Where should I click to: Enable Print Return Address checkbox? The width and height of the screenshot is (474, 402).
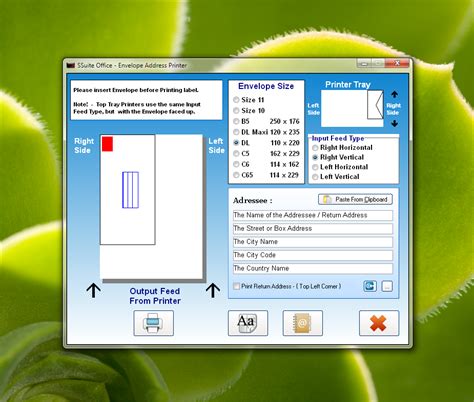tap(236, 286)
